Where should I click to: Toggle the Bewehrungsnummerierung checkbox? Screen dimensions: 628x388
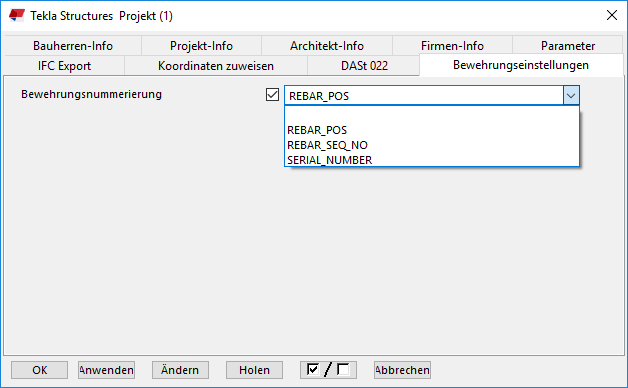272,95
